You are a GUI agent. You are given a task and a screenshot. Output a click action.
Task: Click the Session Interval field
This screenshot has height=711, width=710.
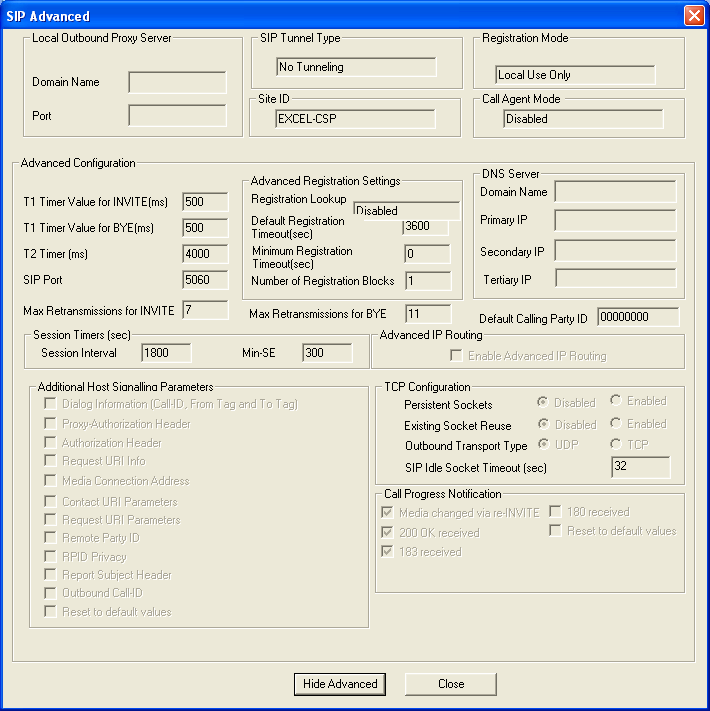[x=165, y=353]
